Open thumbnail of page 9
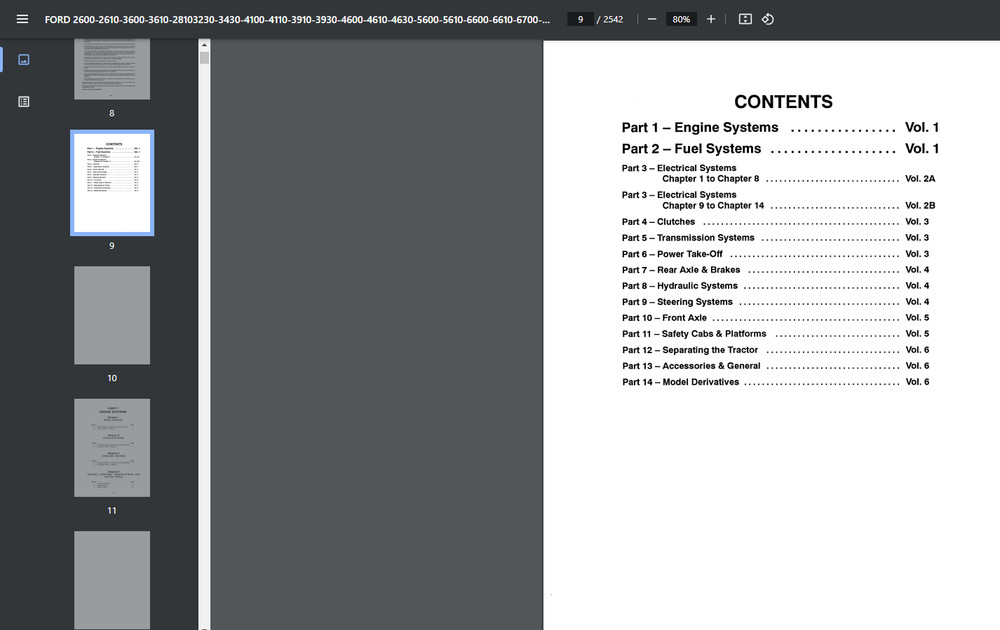The height and width of the screenshot is (630, 1000). pos(112,183)
